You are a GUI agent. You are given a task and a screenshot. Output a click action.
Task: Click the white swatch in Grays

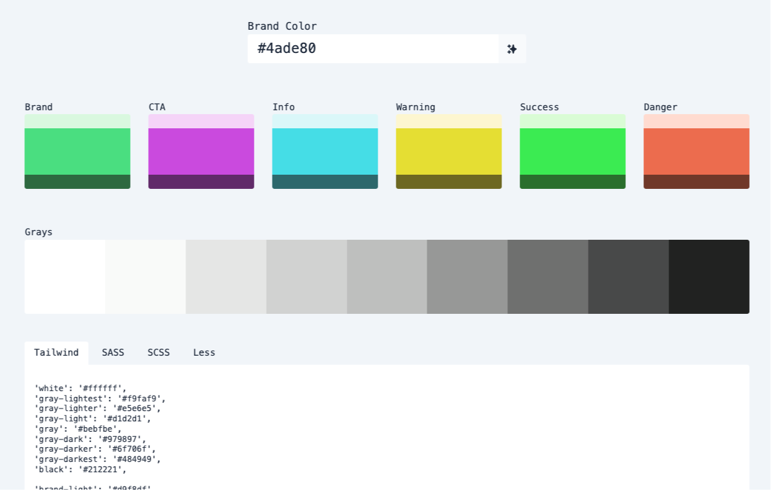click(x=65, y=277)
